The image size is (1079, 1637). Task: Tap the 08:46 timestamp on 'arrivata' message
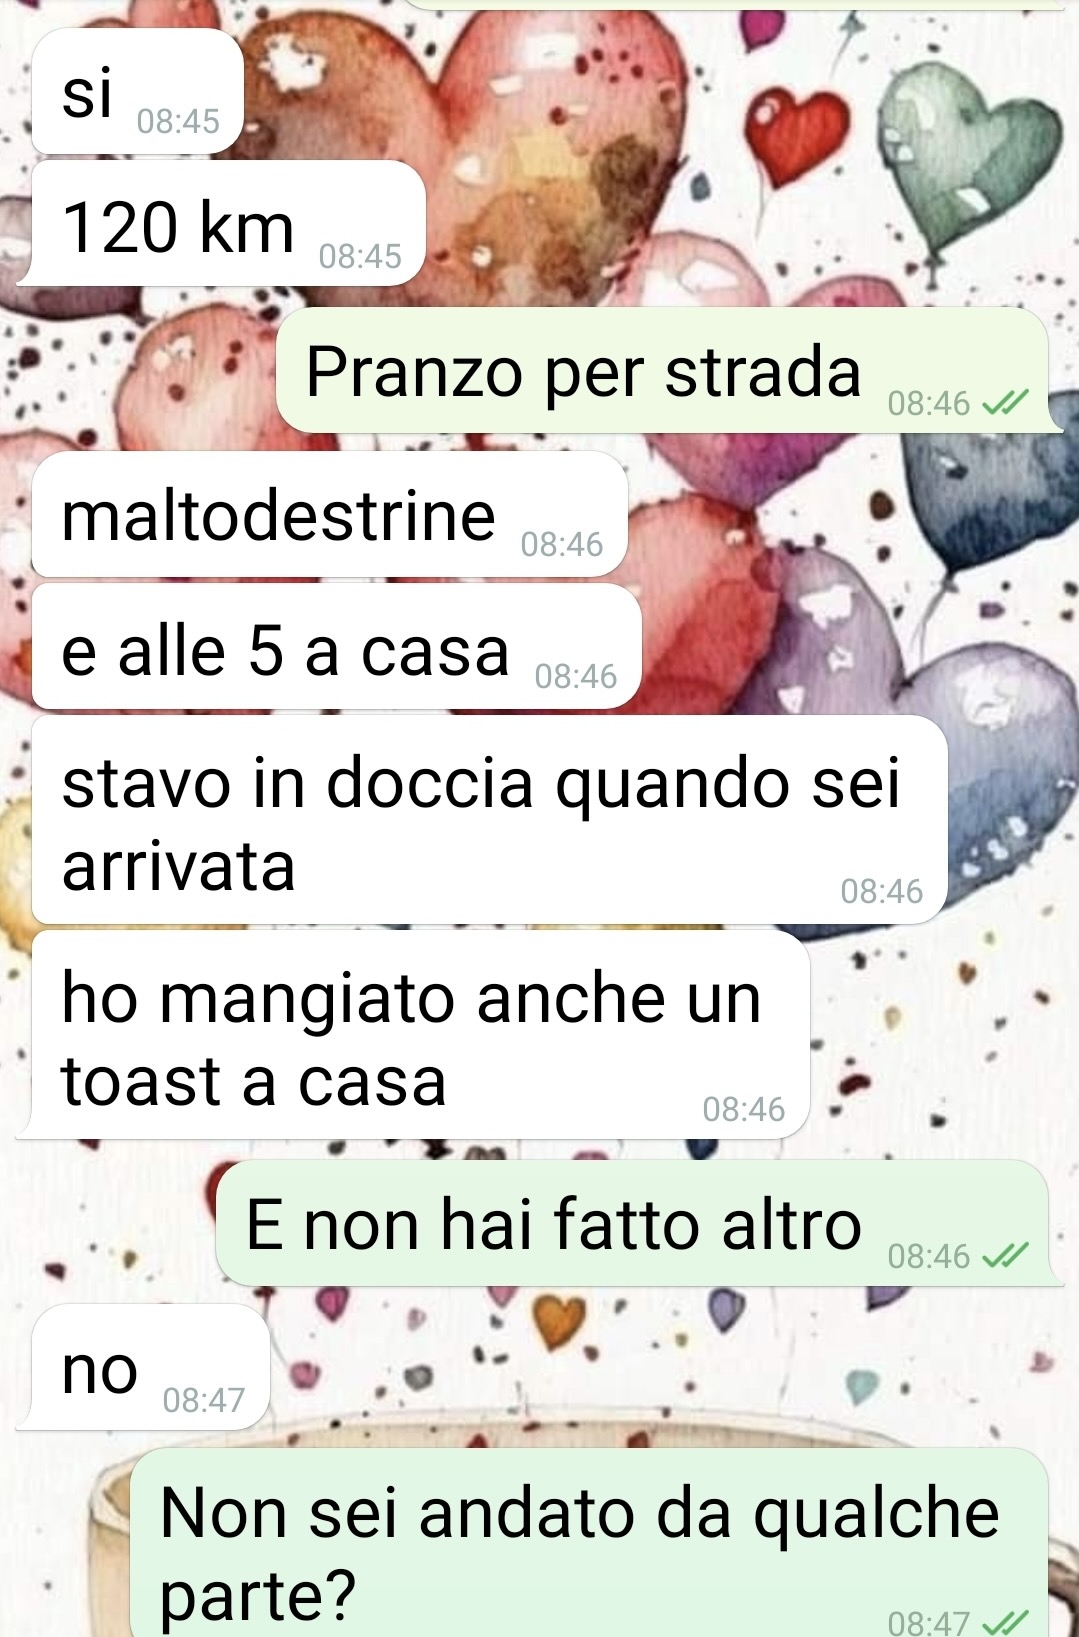[x=881, y=891]
